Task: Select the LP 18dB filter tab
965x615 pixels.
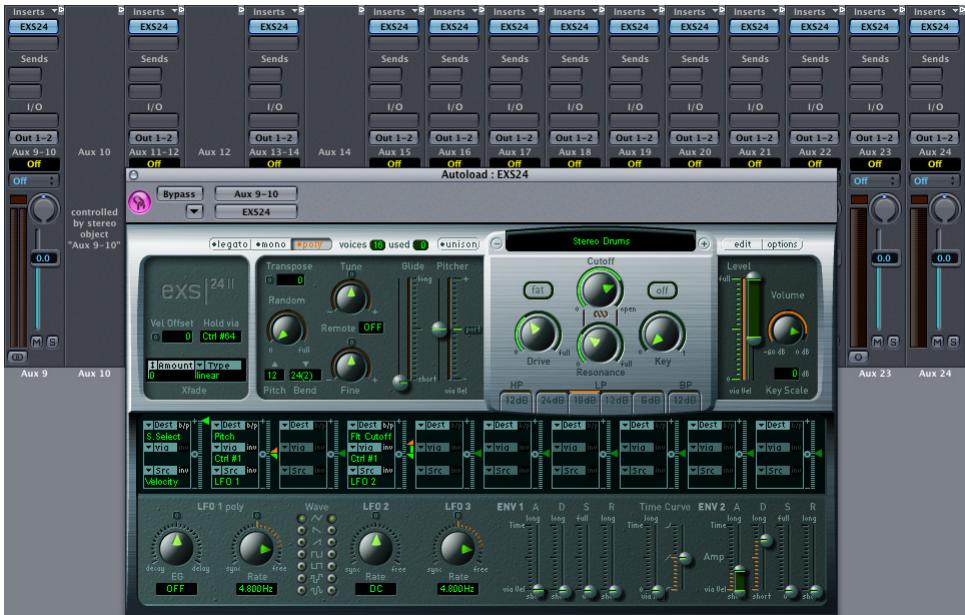Action: click(584, 400)
